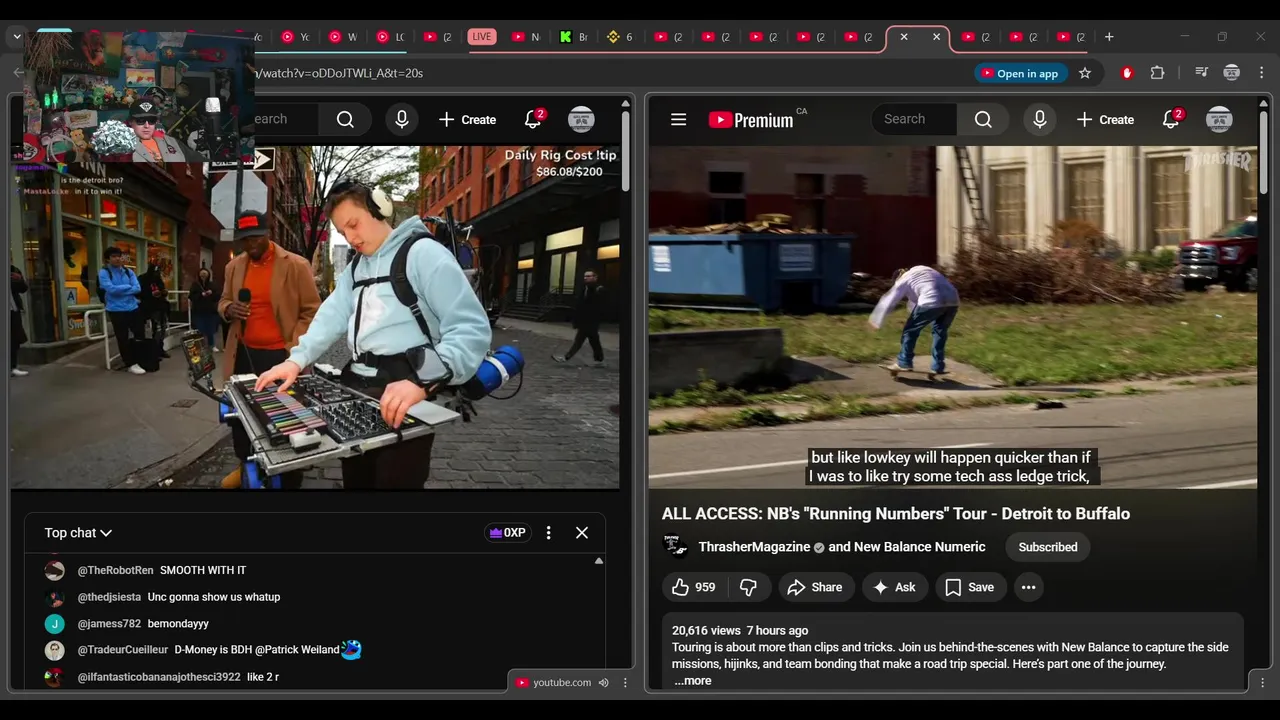Click the chat scroll-up arrow
This screenshot has height=720, width=1280.
coord(599,561)
